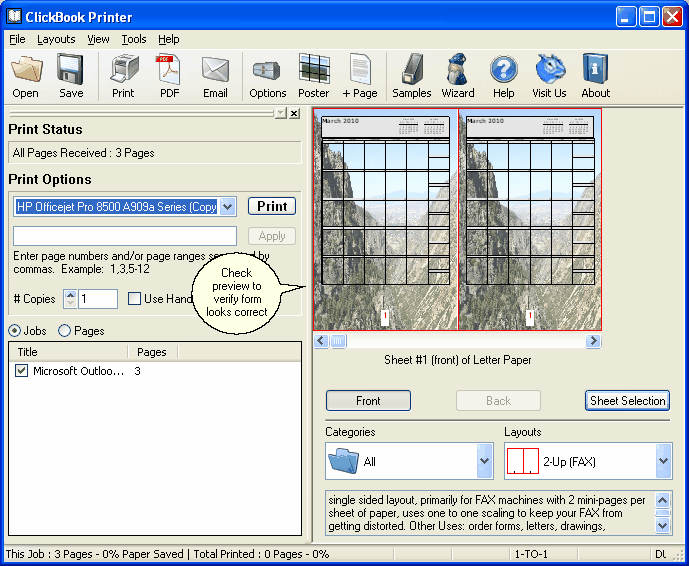Screen dimensions: 689x566
Task: Close the Print Status panel with X
Action: pos(294,113)
